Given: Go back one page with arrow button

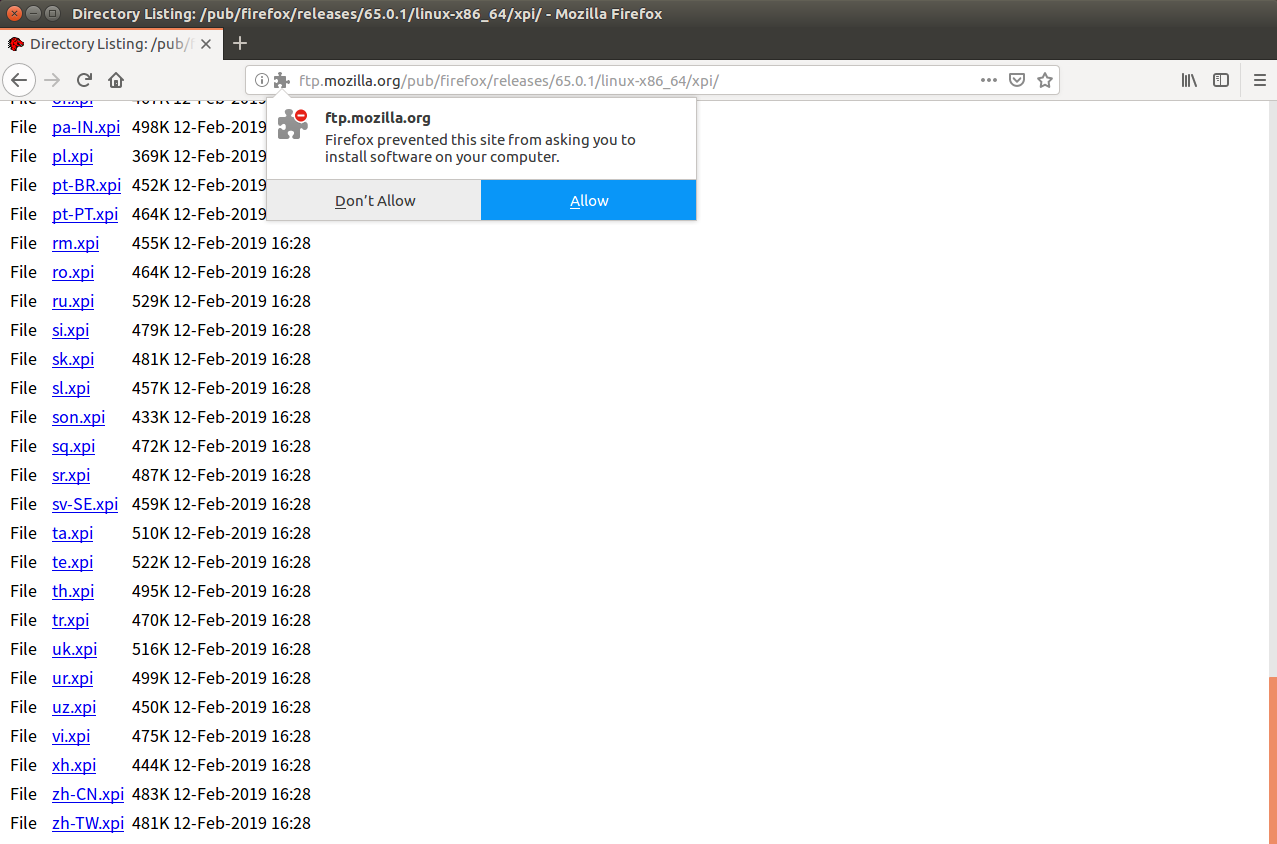Looking at the screenshot, I should point(19,80).
